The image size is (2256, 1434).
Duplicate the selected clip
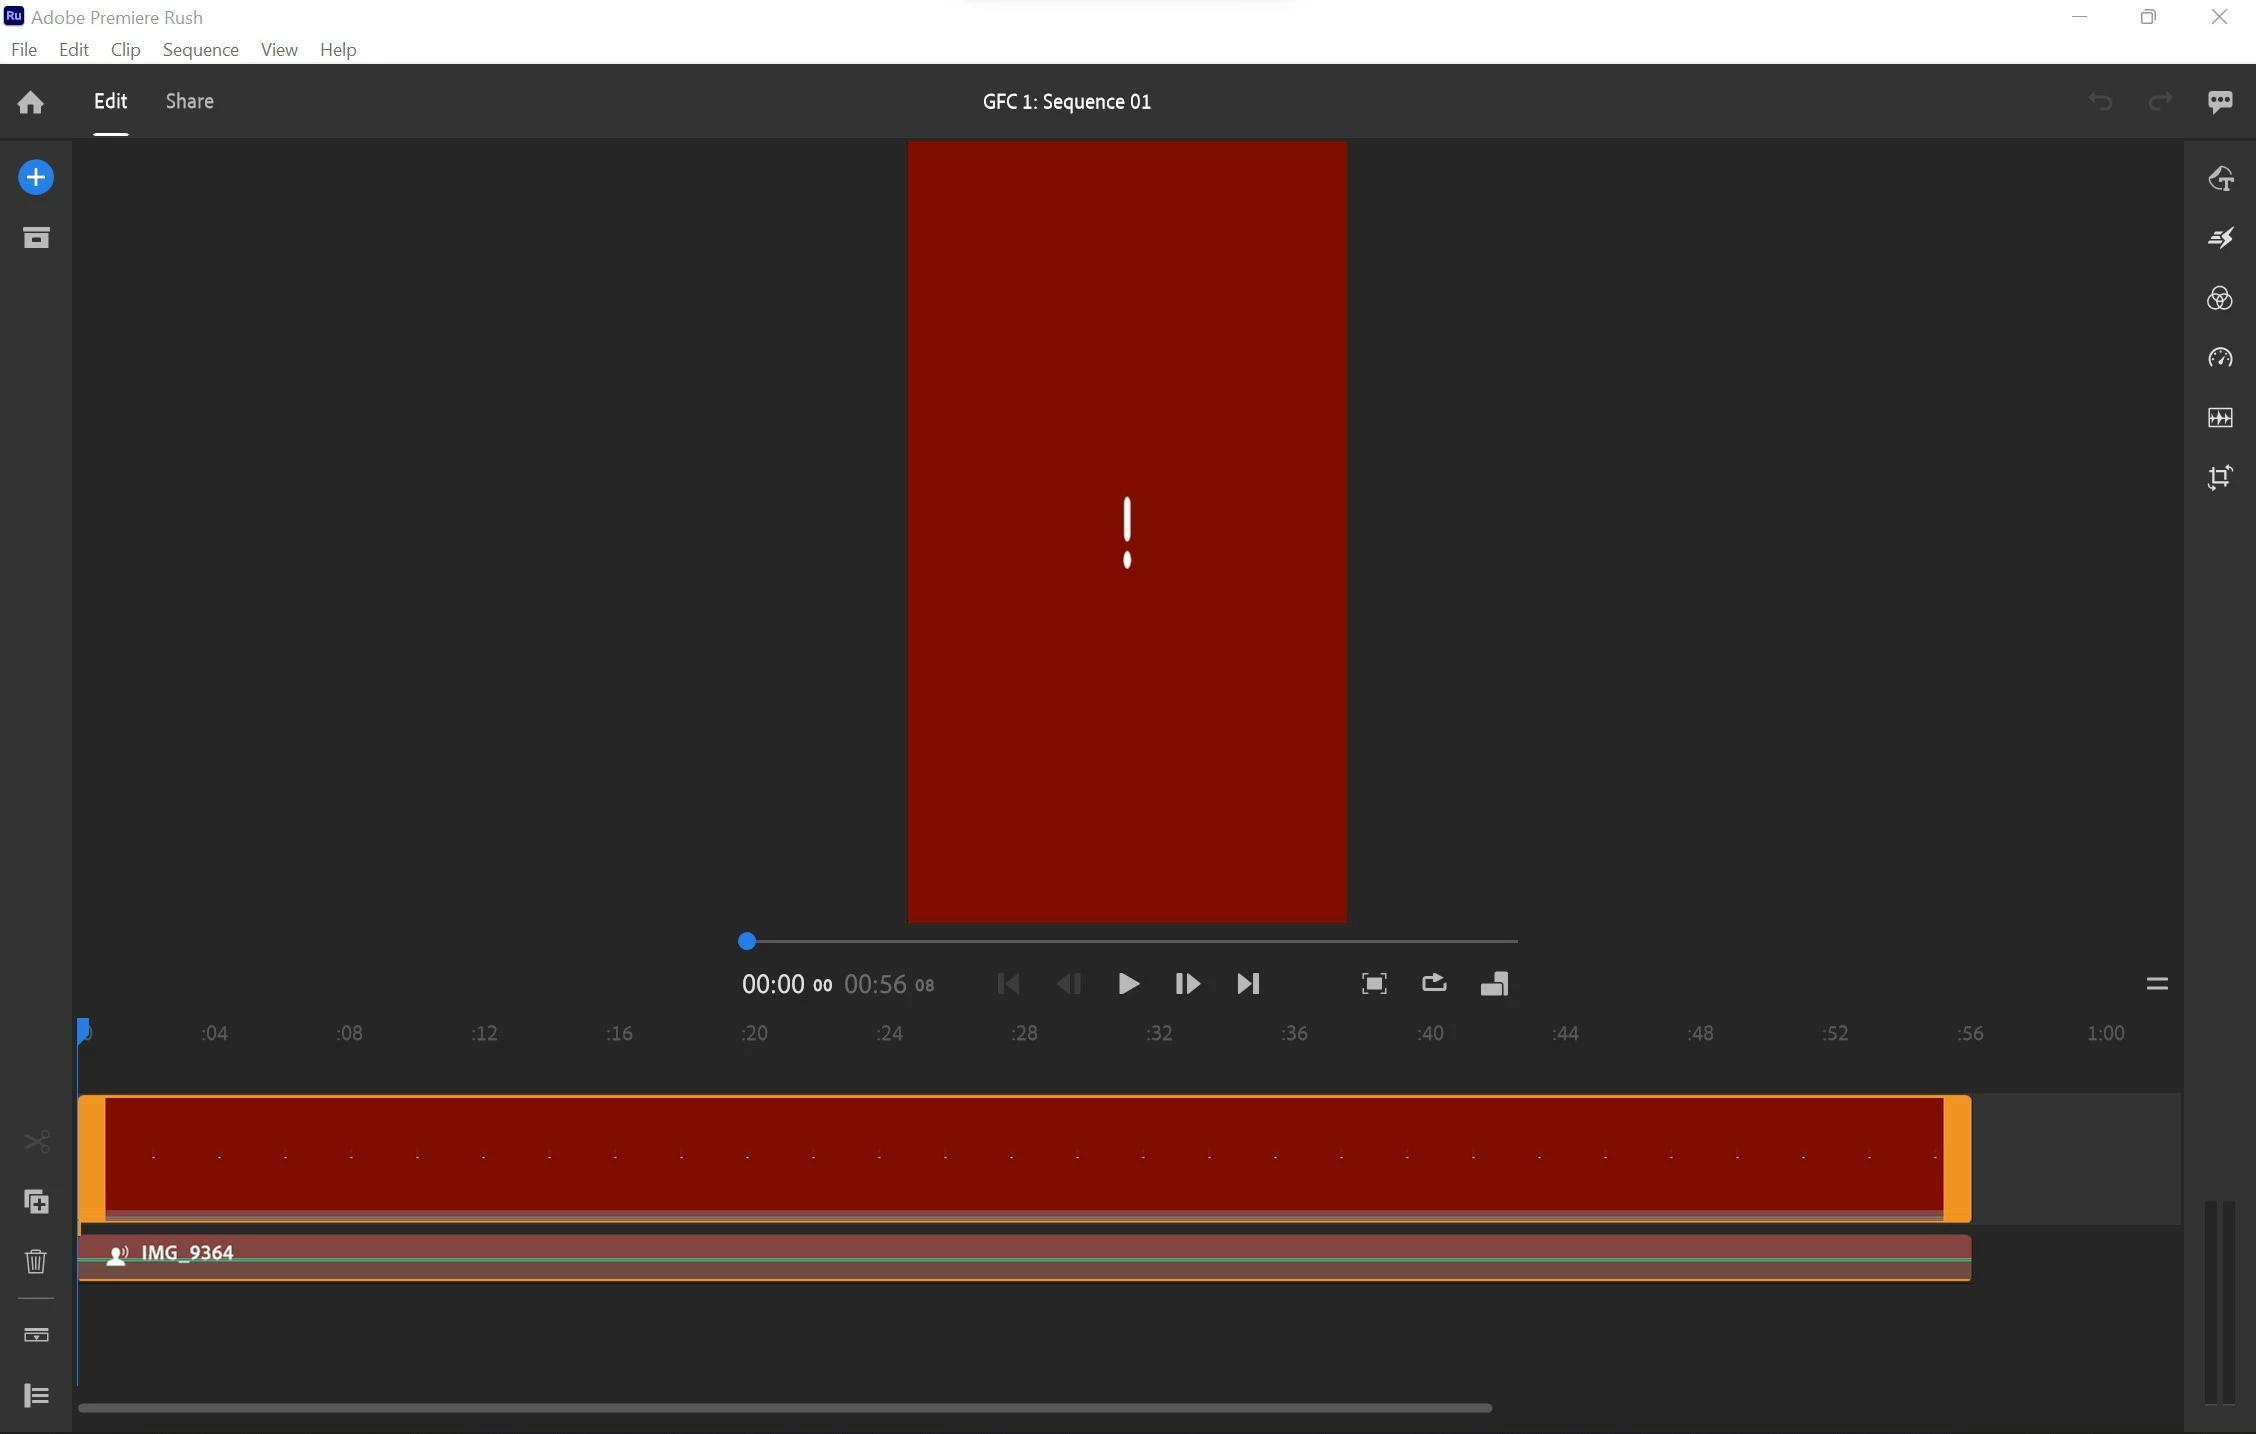click(36, 1201)
